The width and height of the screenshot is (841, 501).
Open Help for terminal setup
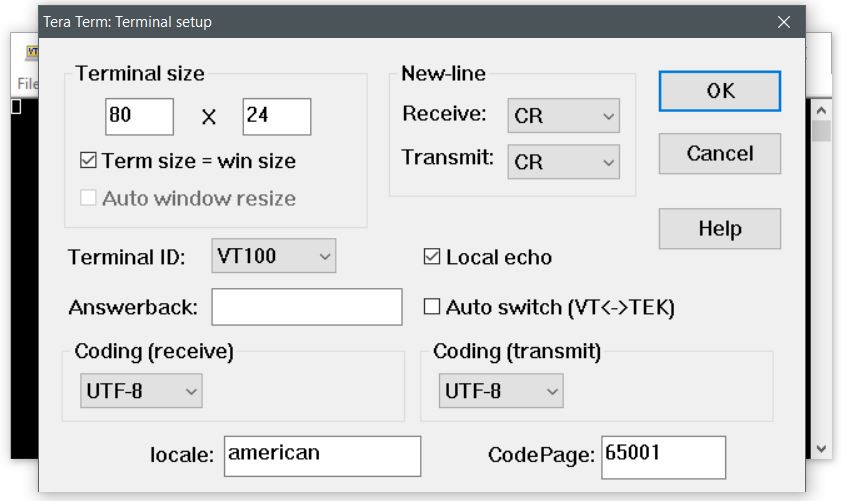[719, 229]
